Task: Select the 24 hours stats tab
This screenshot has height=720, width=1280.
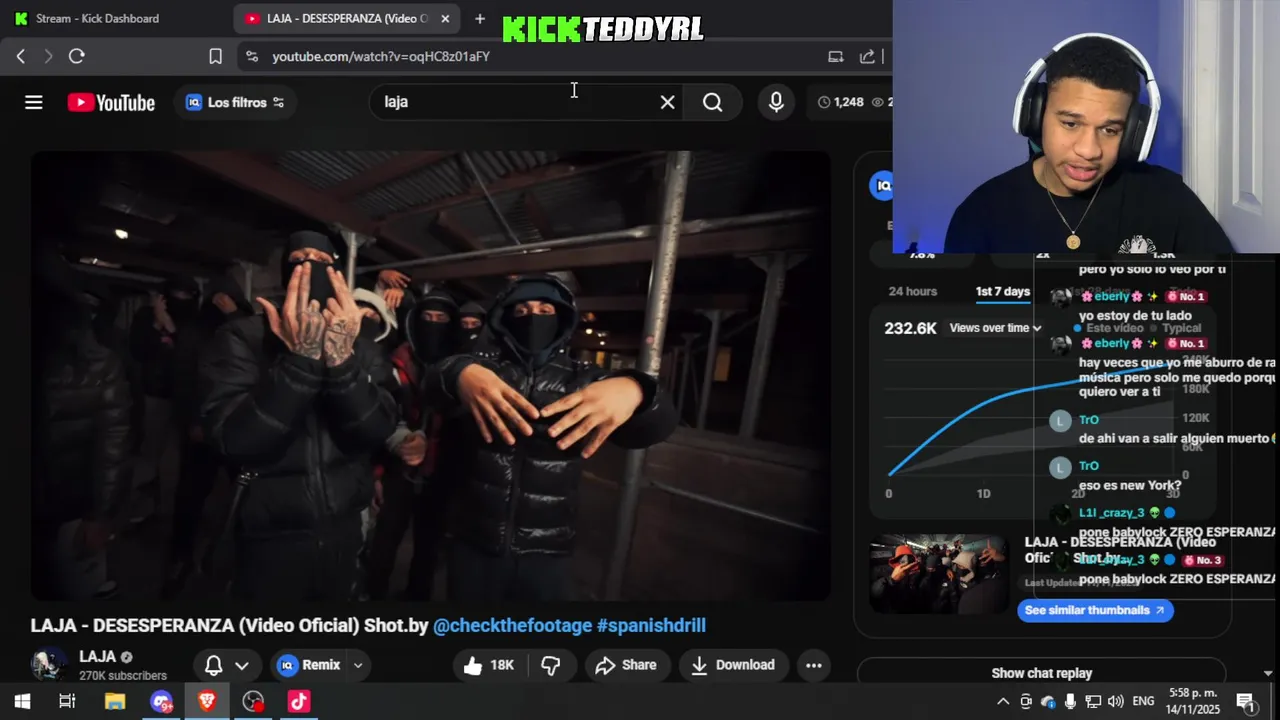Action: 913,292
